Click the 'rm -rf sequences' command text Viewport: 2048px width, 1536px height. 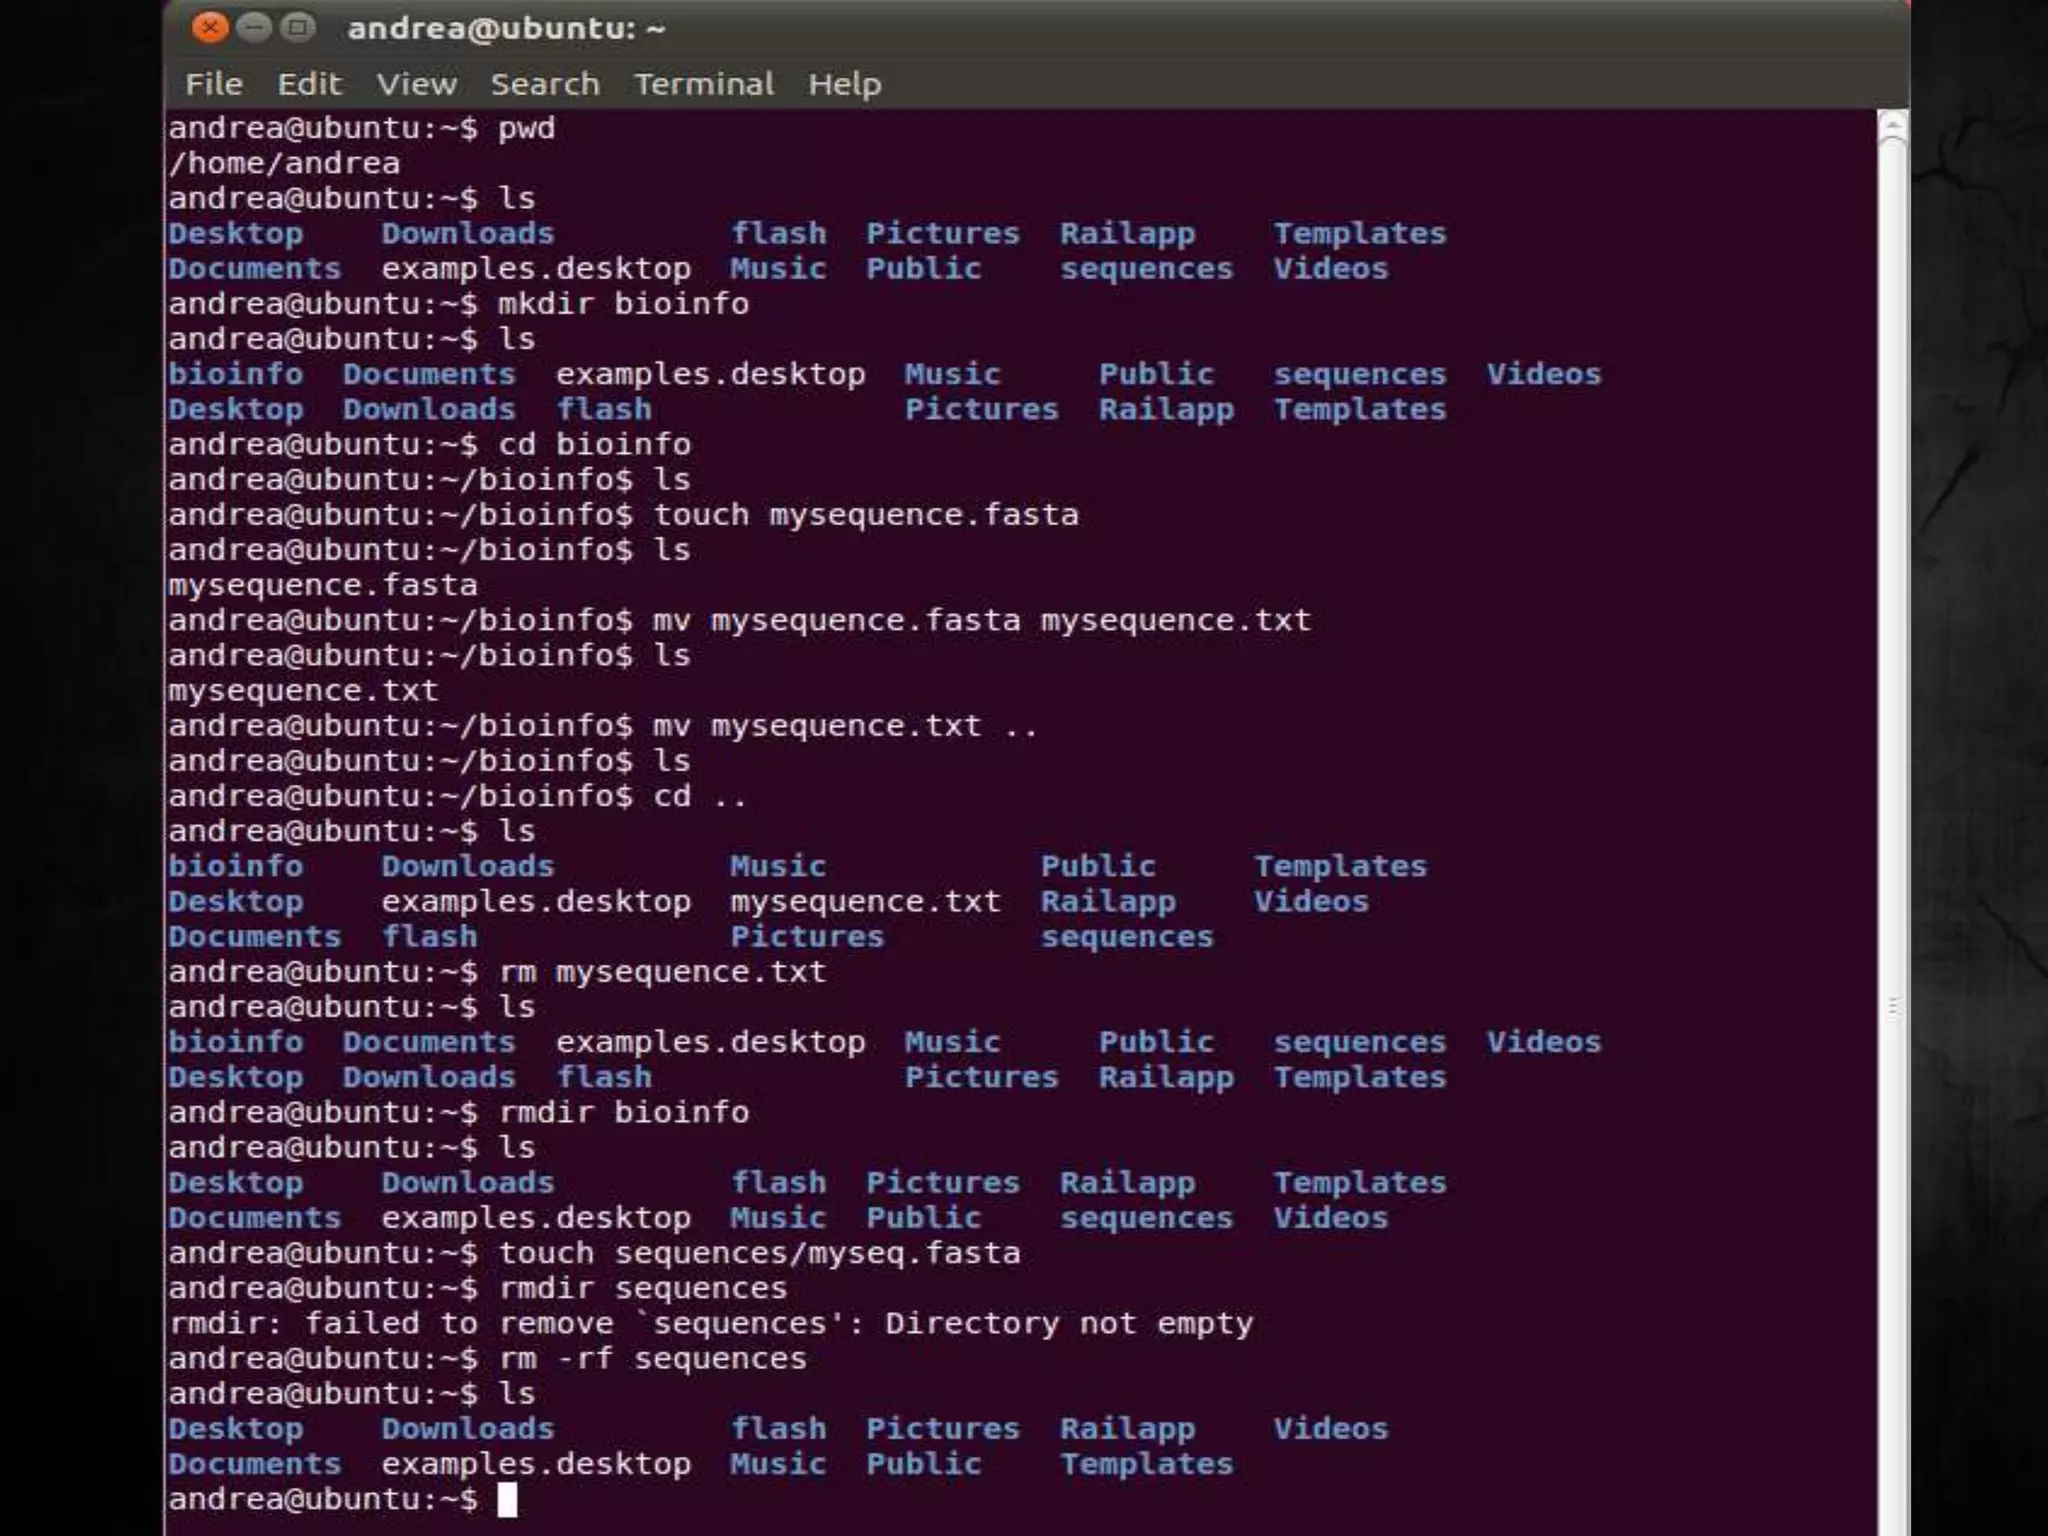[652, 1359]
